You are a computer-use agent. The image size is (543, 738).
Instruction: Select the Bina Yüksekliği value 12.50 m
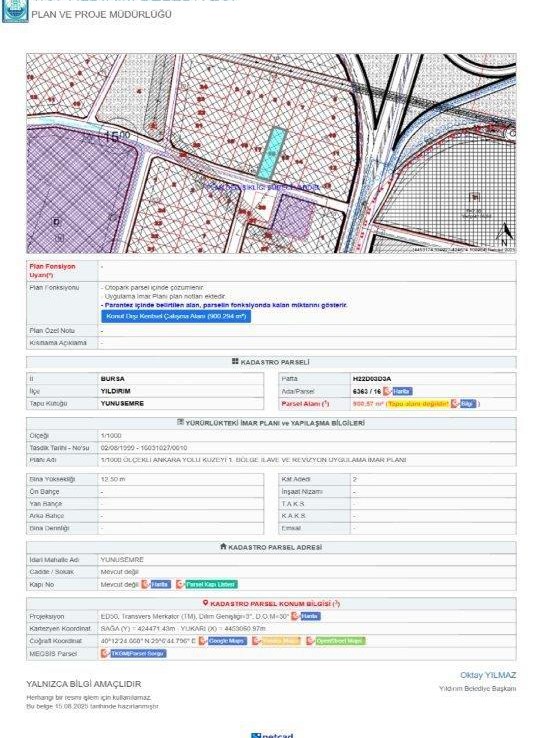[113, 480]
